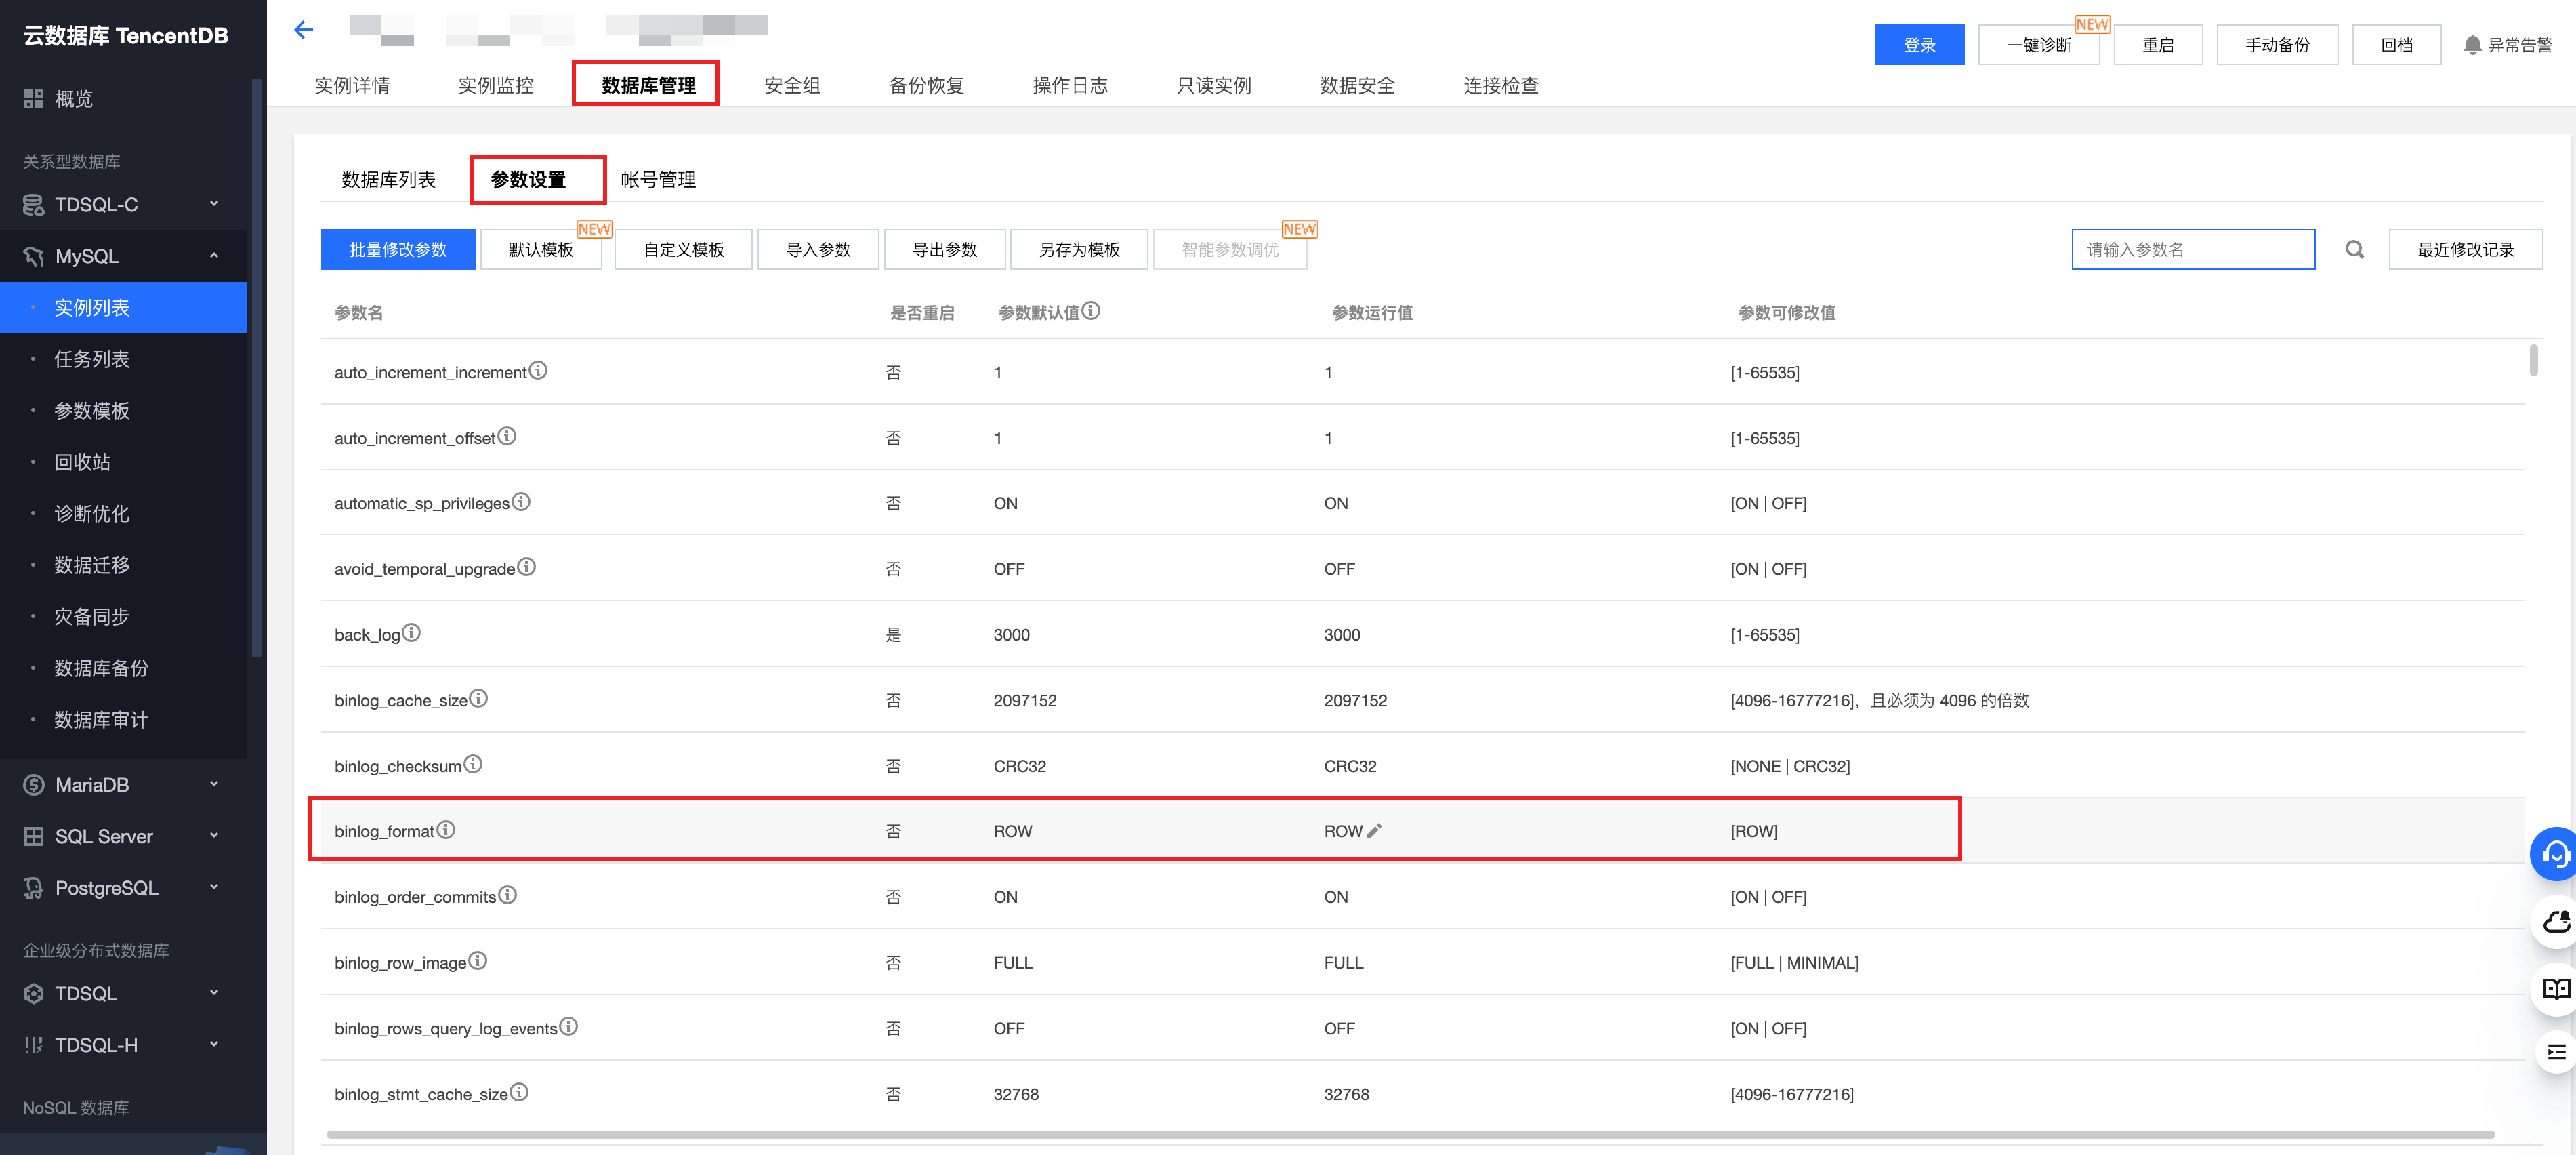The height and width of the screenshot is (1155, 2576).
Task: Click info icon next to binlog_checksum
Action: (x=473, y=765)
